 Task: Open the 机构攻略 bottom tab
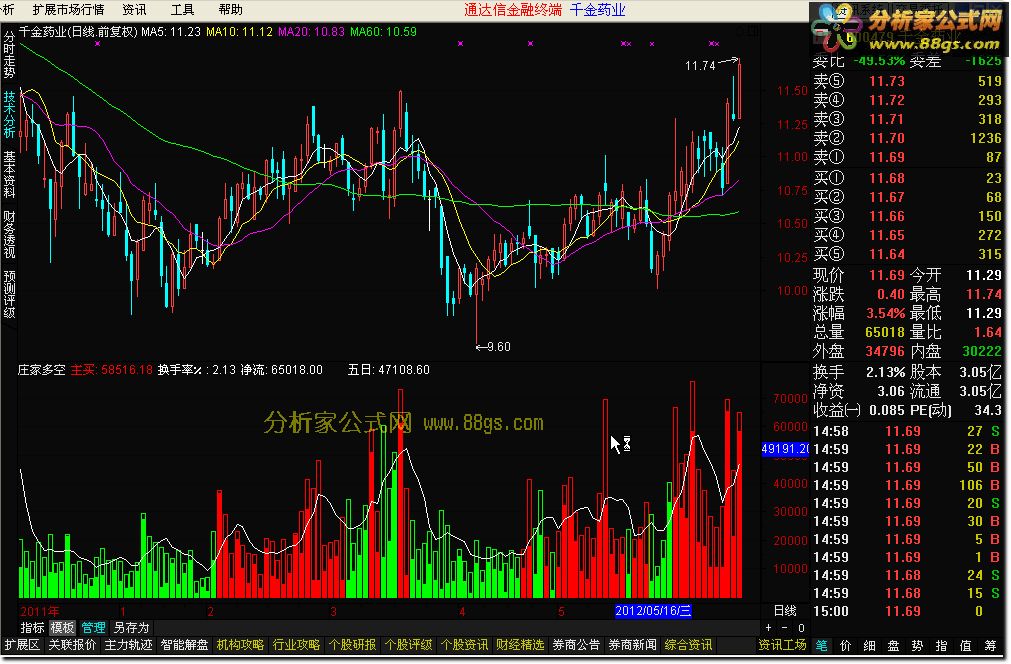[x=240, y=645]
